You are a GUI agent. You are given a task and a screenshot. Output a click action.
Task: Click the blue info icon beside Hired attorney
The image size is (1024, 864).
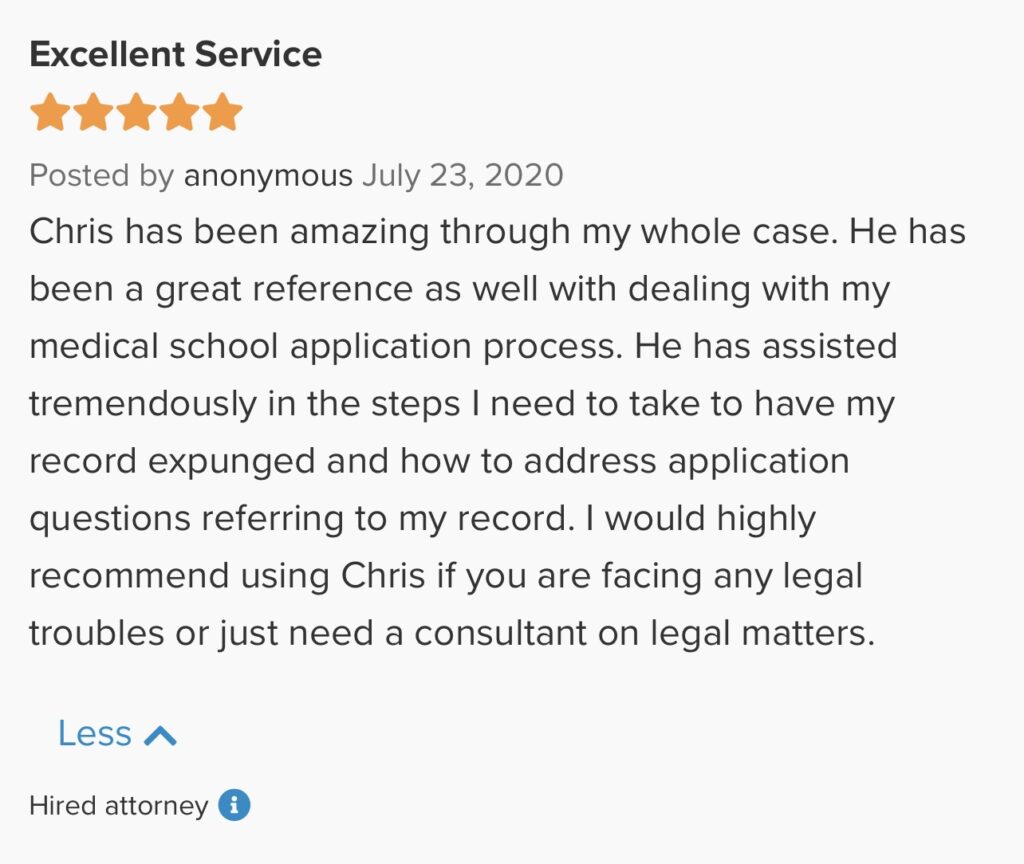[234, 805]
